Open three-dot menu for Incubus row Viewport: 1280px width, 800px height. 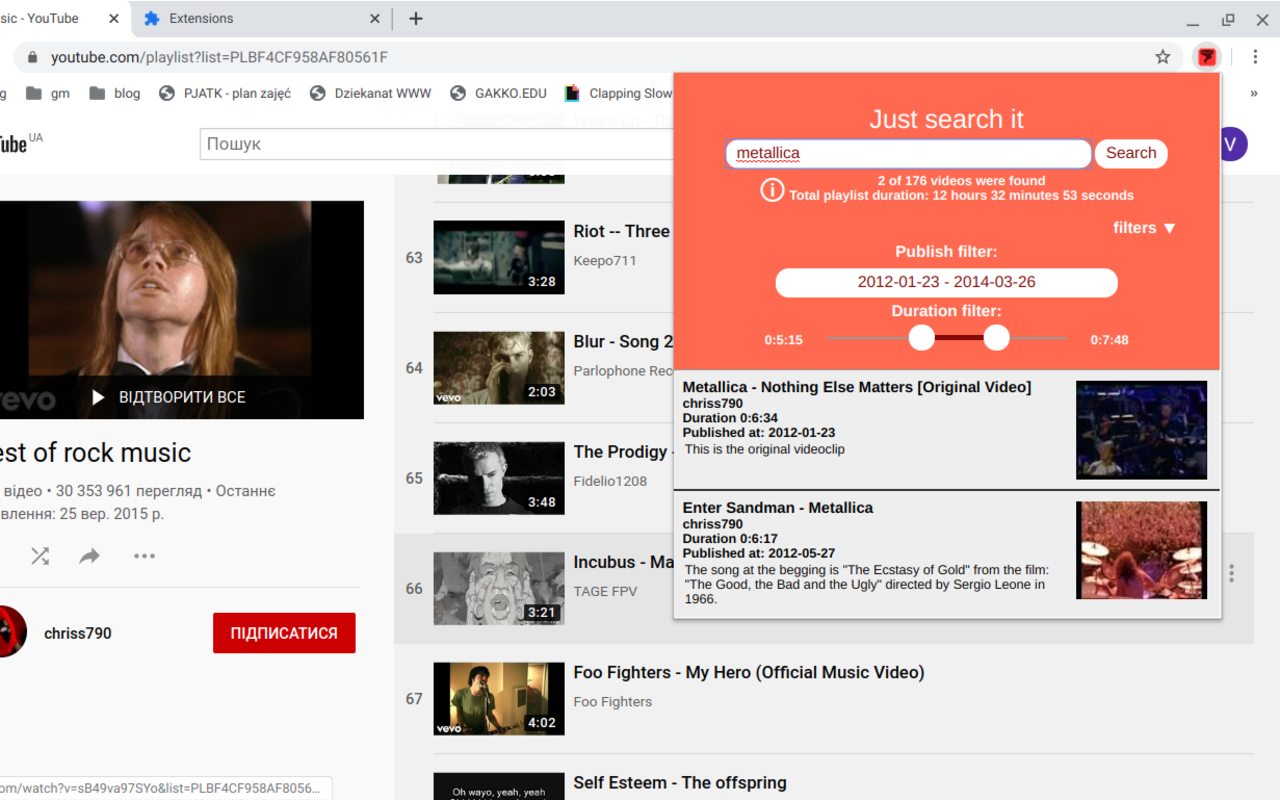tap(1232, 573)
